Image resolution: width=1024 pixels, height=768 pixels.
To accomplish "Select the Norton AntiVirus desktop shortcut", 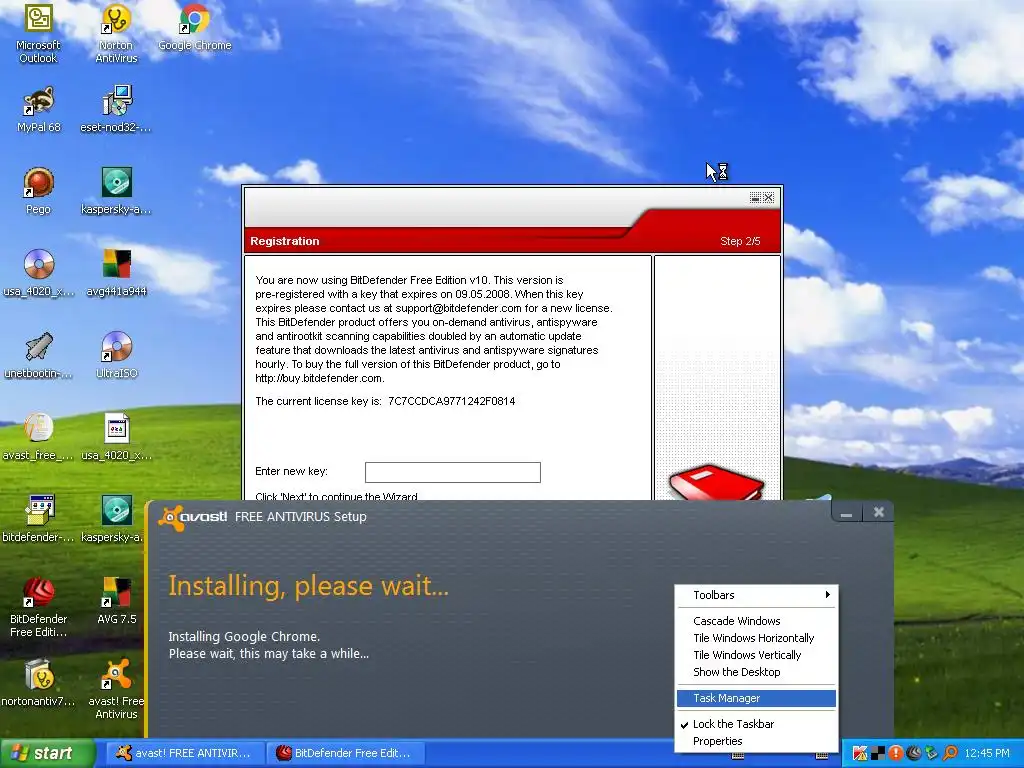I will click(116, 33).
